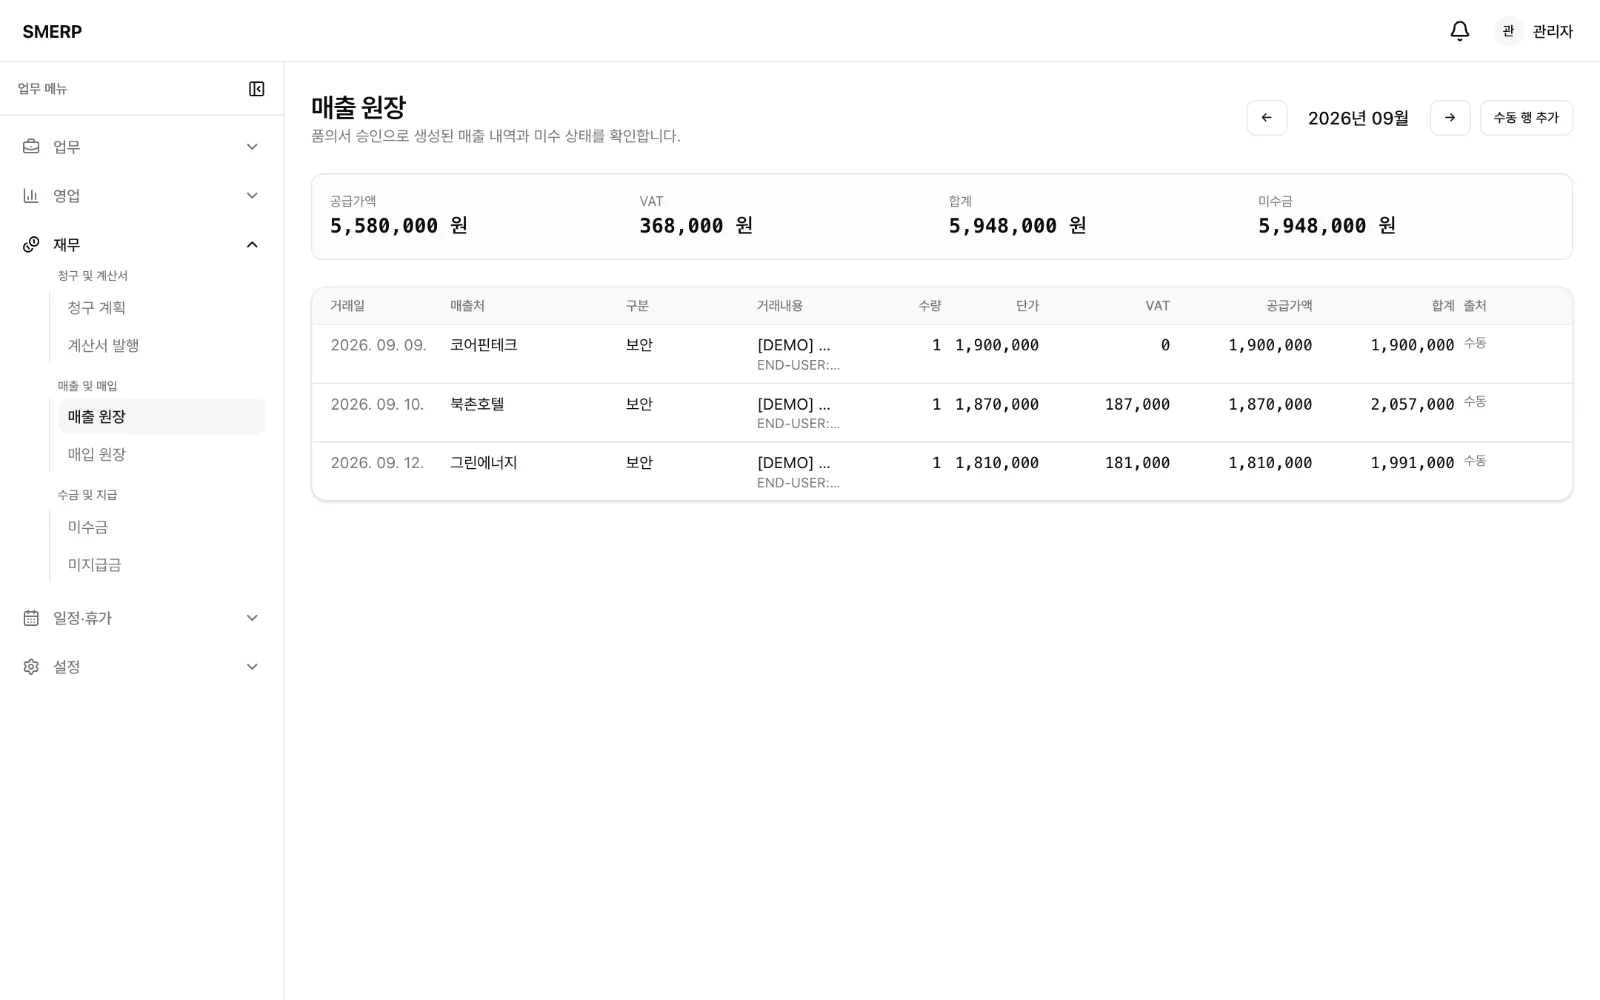Image resolution: width=1600 pixels, height=1000 pixels.
Task: Click the 구분 column header
Action: pyautogui.click(x=637, y=306)
